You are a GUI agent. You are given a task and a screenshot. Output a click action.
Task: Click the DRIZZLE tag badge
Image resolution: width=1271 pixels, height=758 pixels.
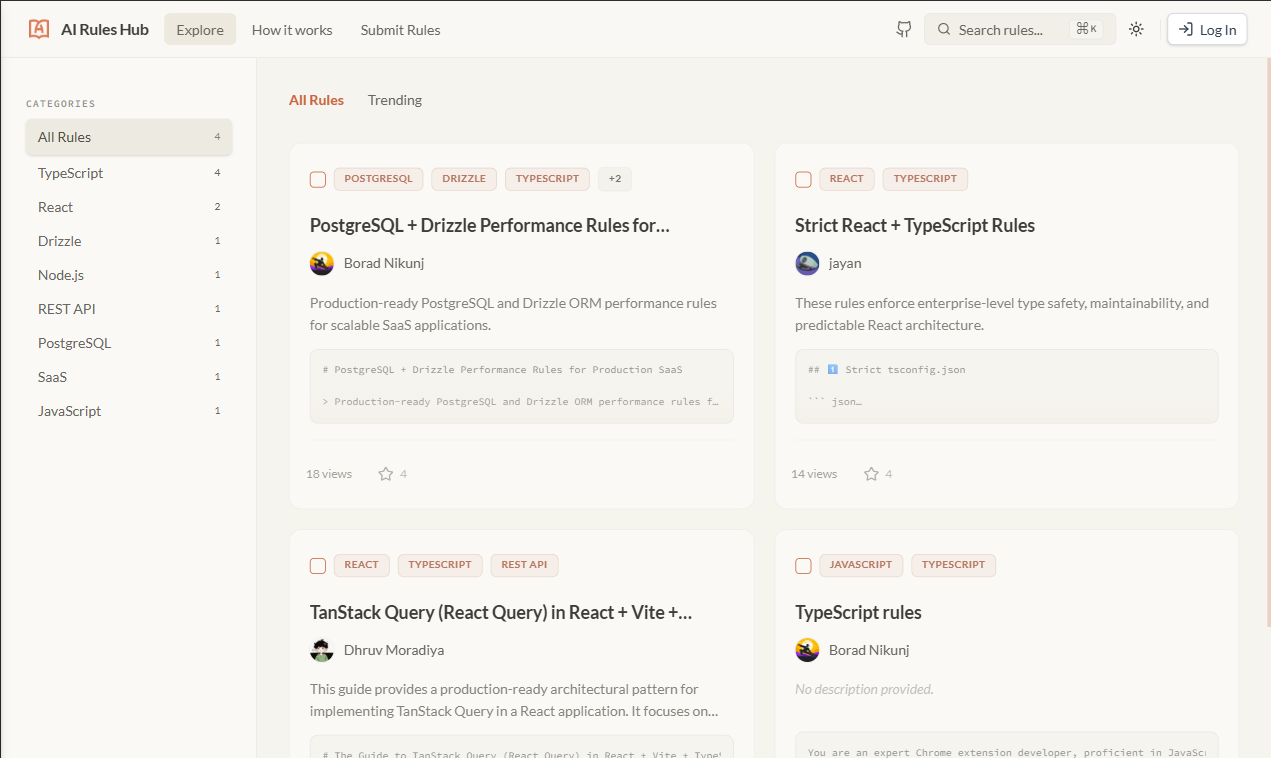coord(463,178)
